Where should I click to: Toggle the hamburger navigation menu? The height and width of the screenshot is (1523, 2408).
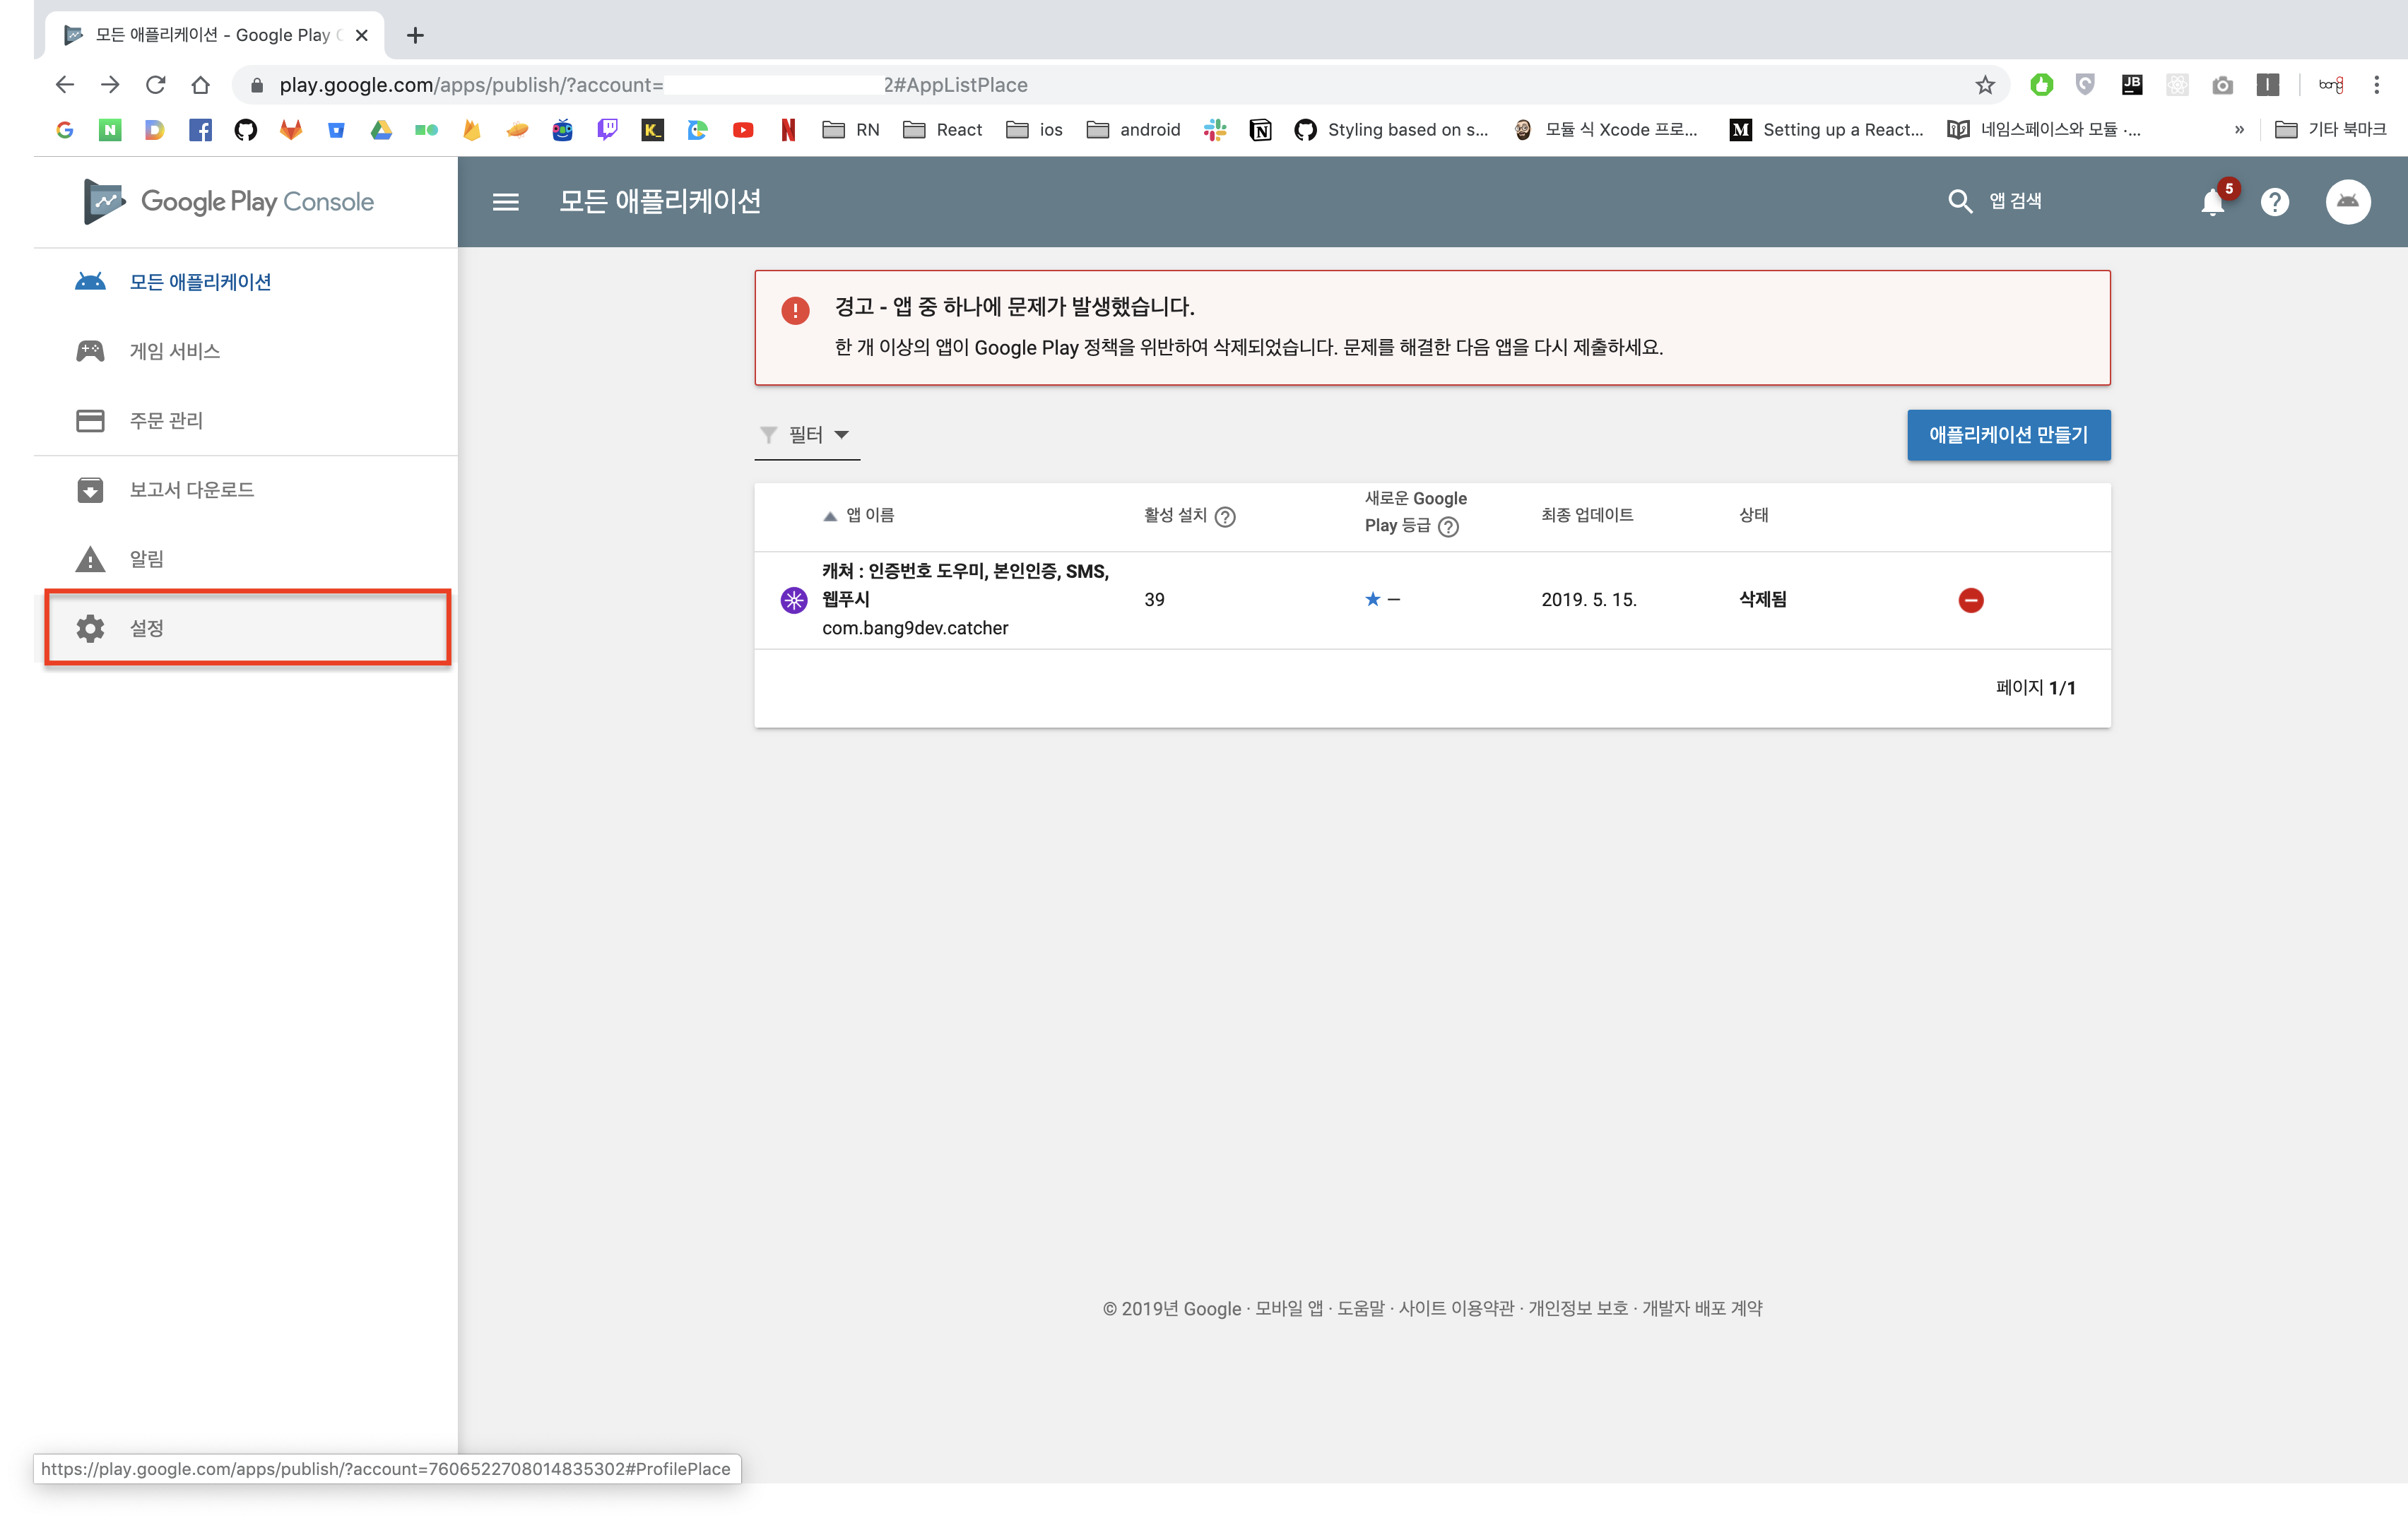(x=506, y=202)
